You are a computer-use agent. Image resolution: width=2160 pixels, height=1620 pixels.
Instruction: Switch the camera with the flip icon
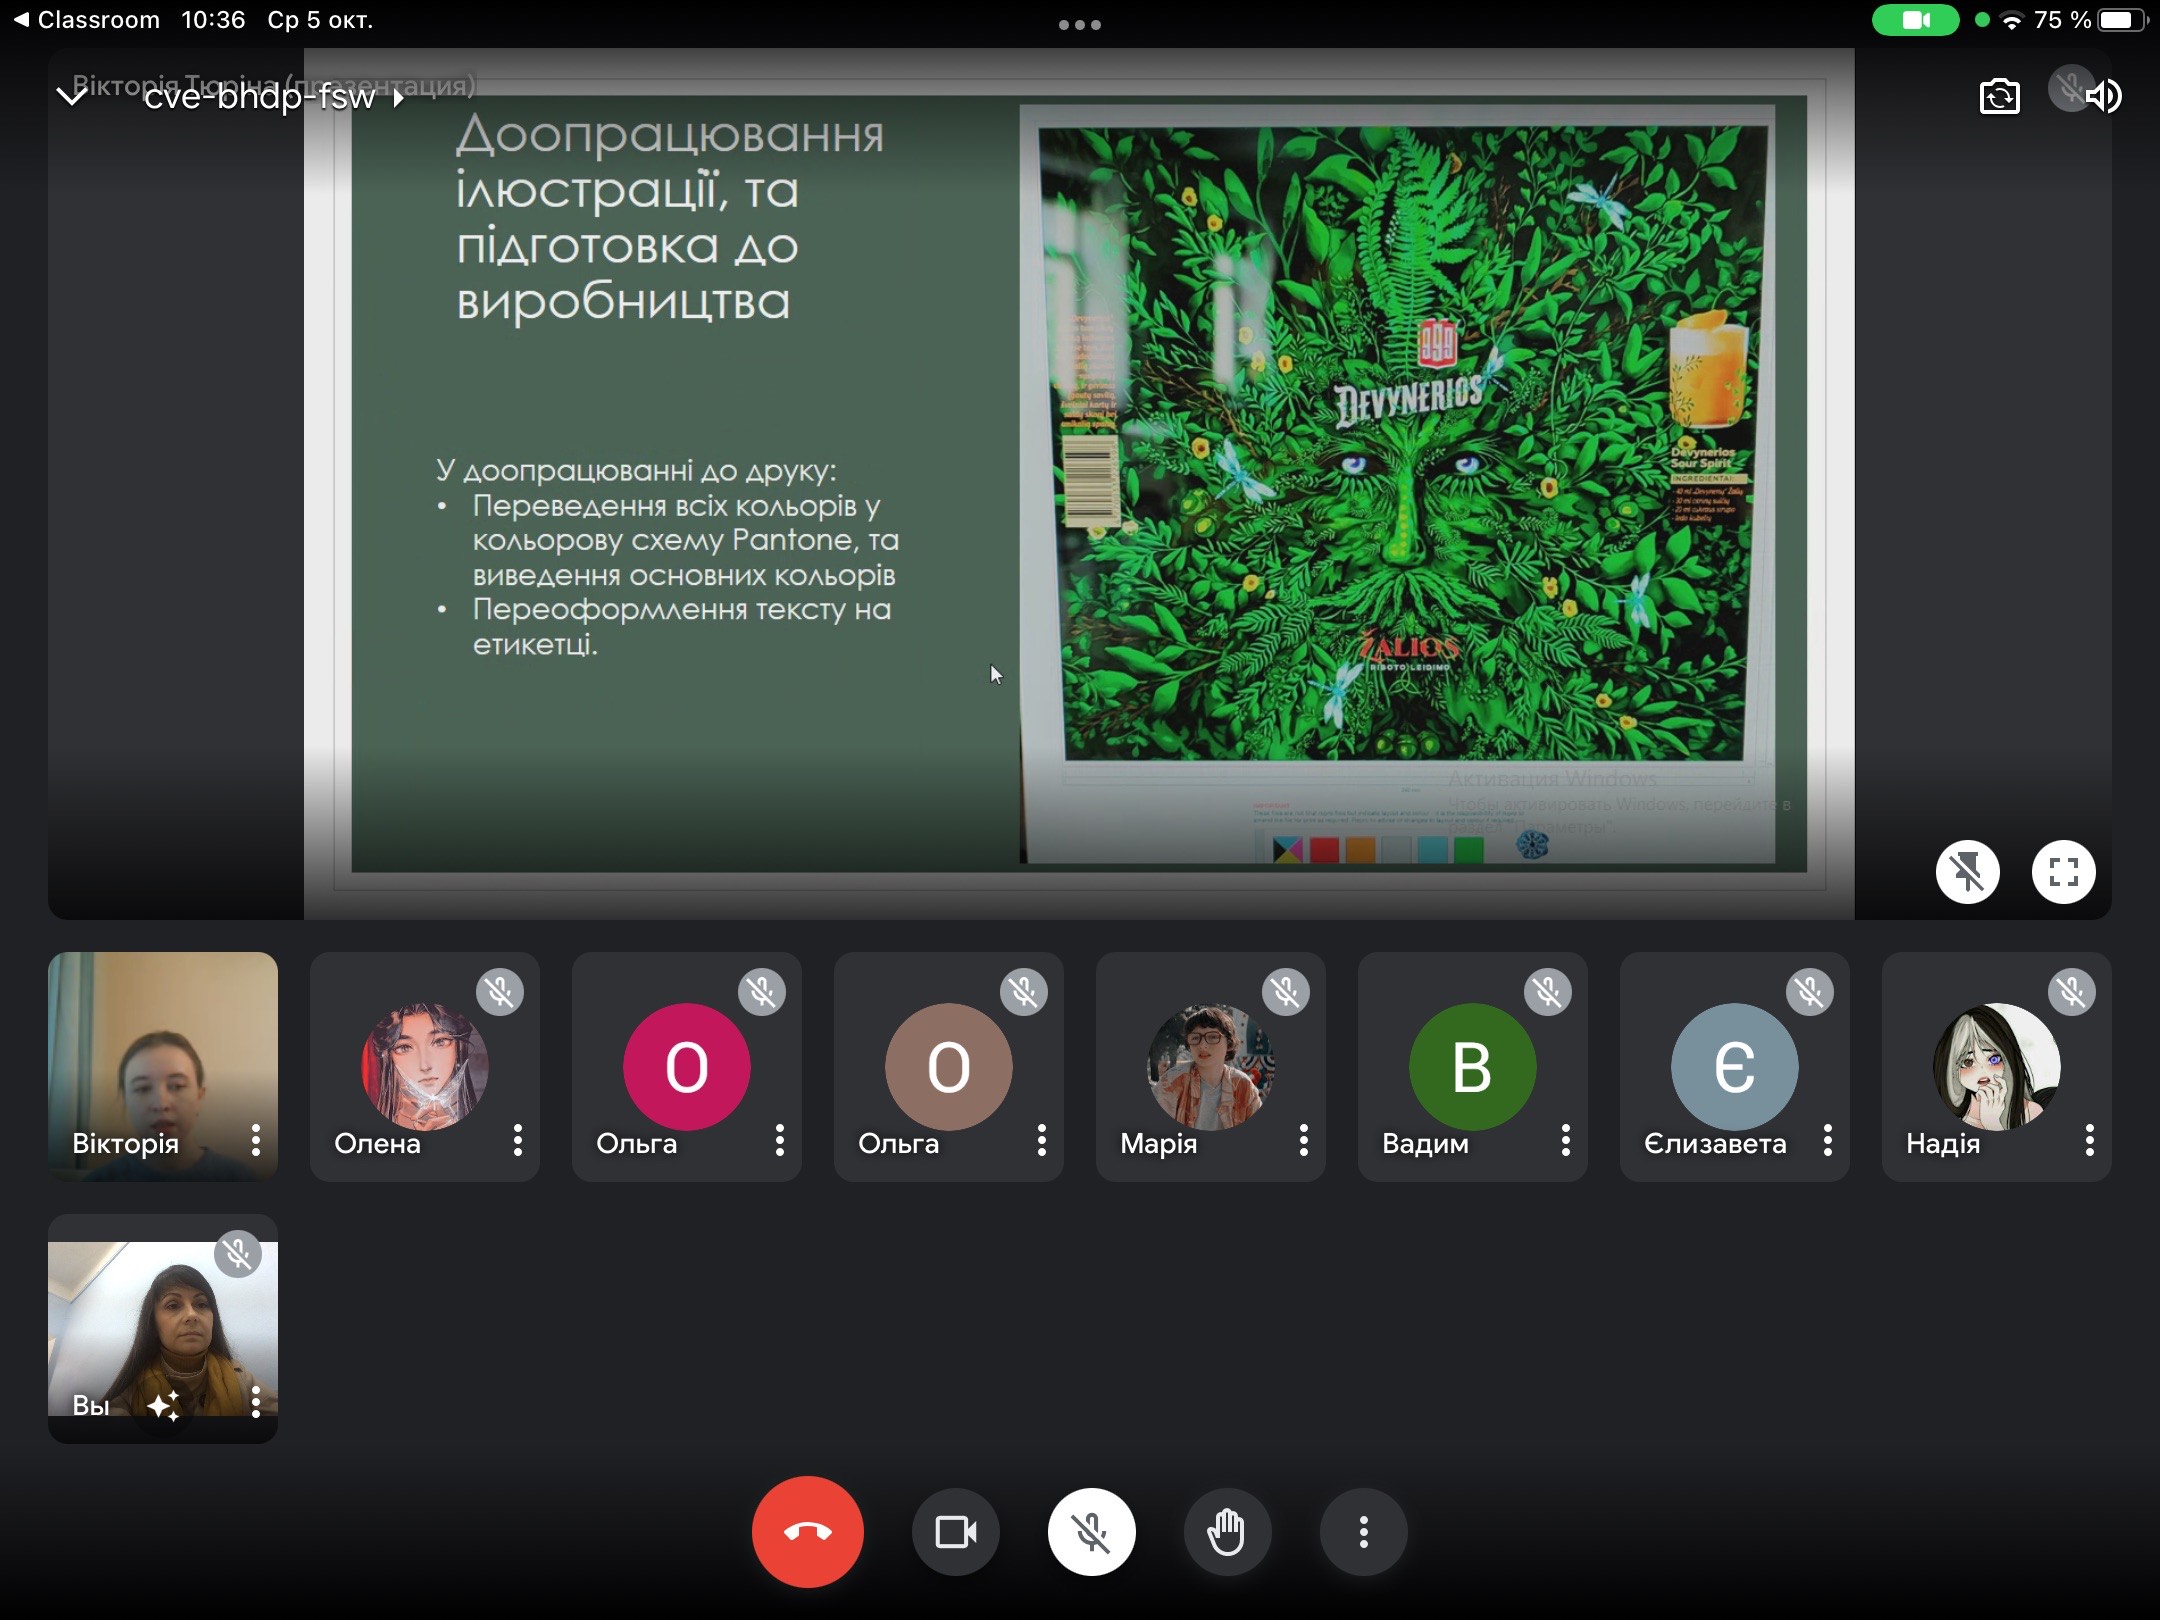(2000, 96)
